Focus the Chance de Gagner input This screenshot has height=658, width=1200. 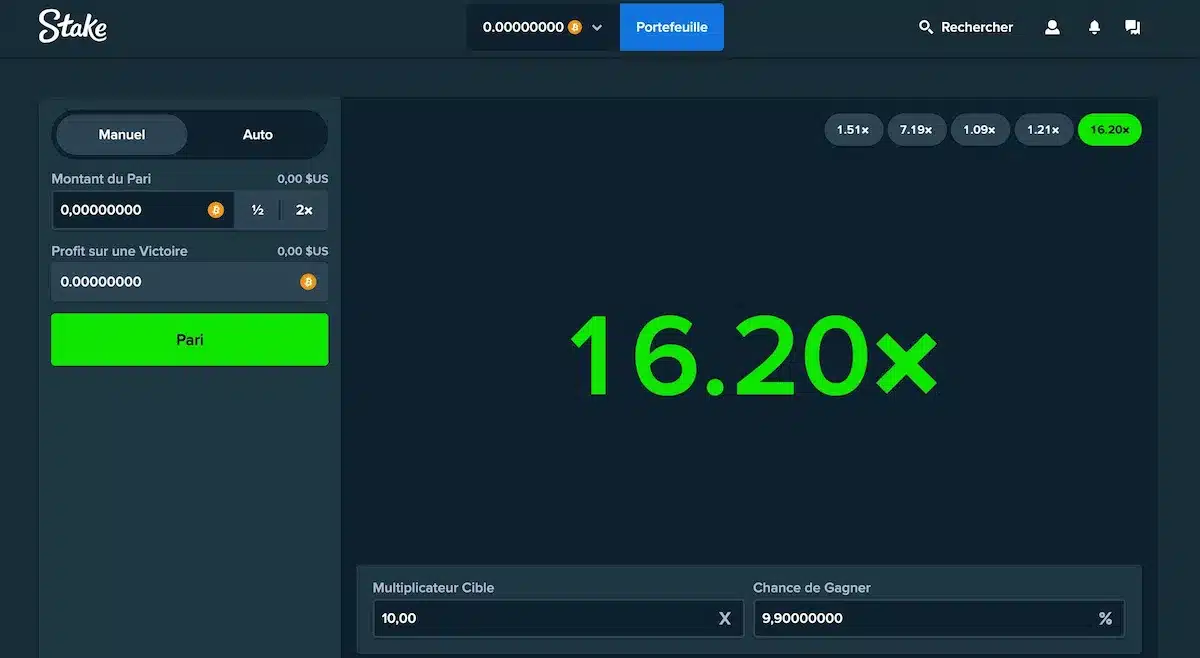pyautogui.click(x=939, y=618)
